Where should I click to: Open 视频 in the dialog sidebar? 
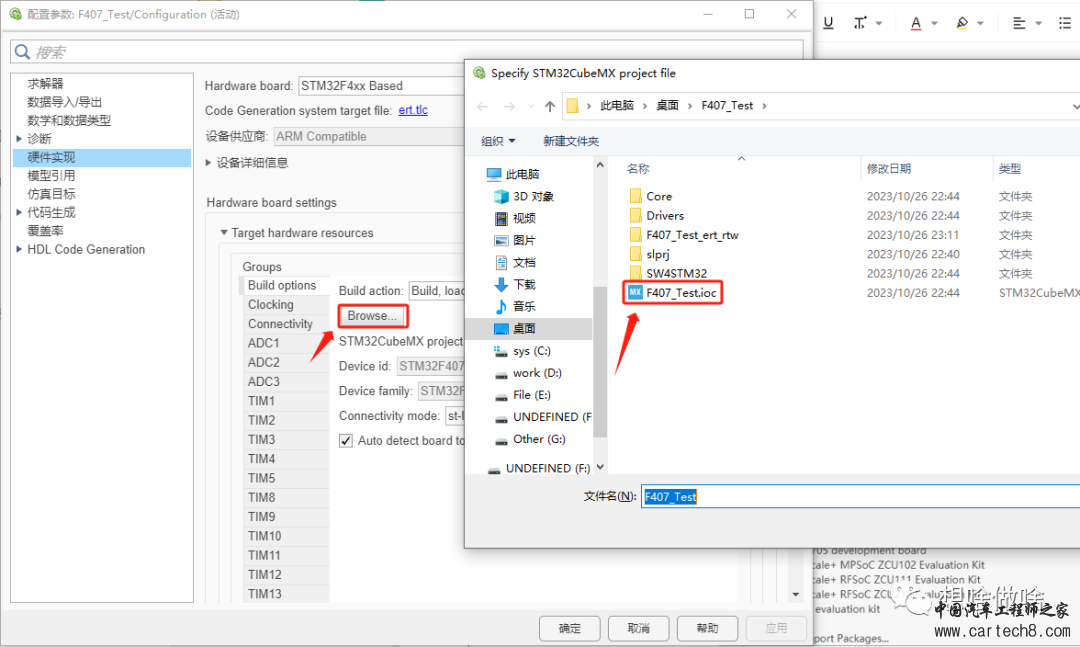[x=516, y=218]
